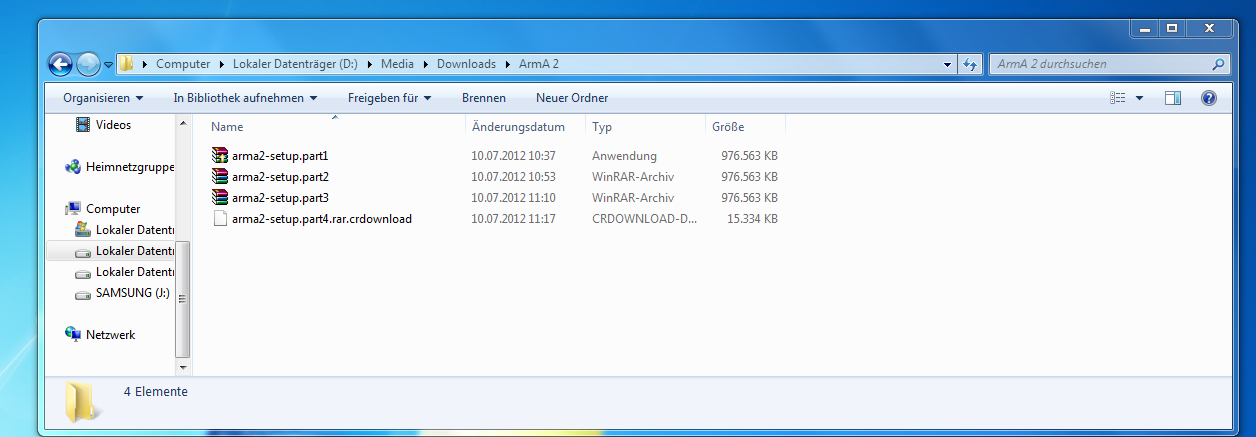Select SAMSUNG (J:) in the navigation pane
This screenshot has height=437, width=1256.
tap(133, 293)
